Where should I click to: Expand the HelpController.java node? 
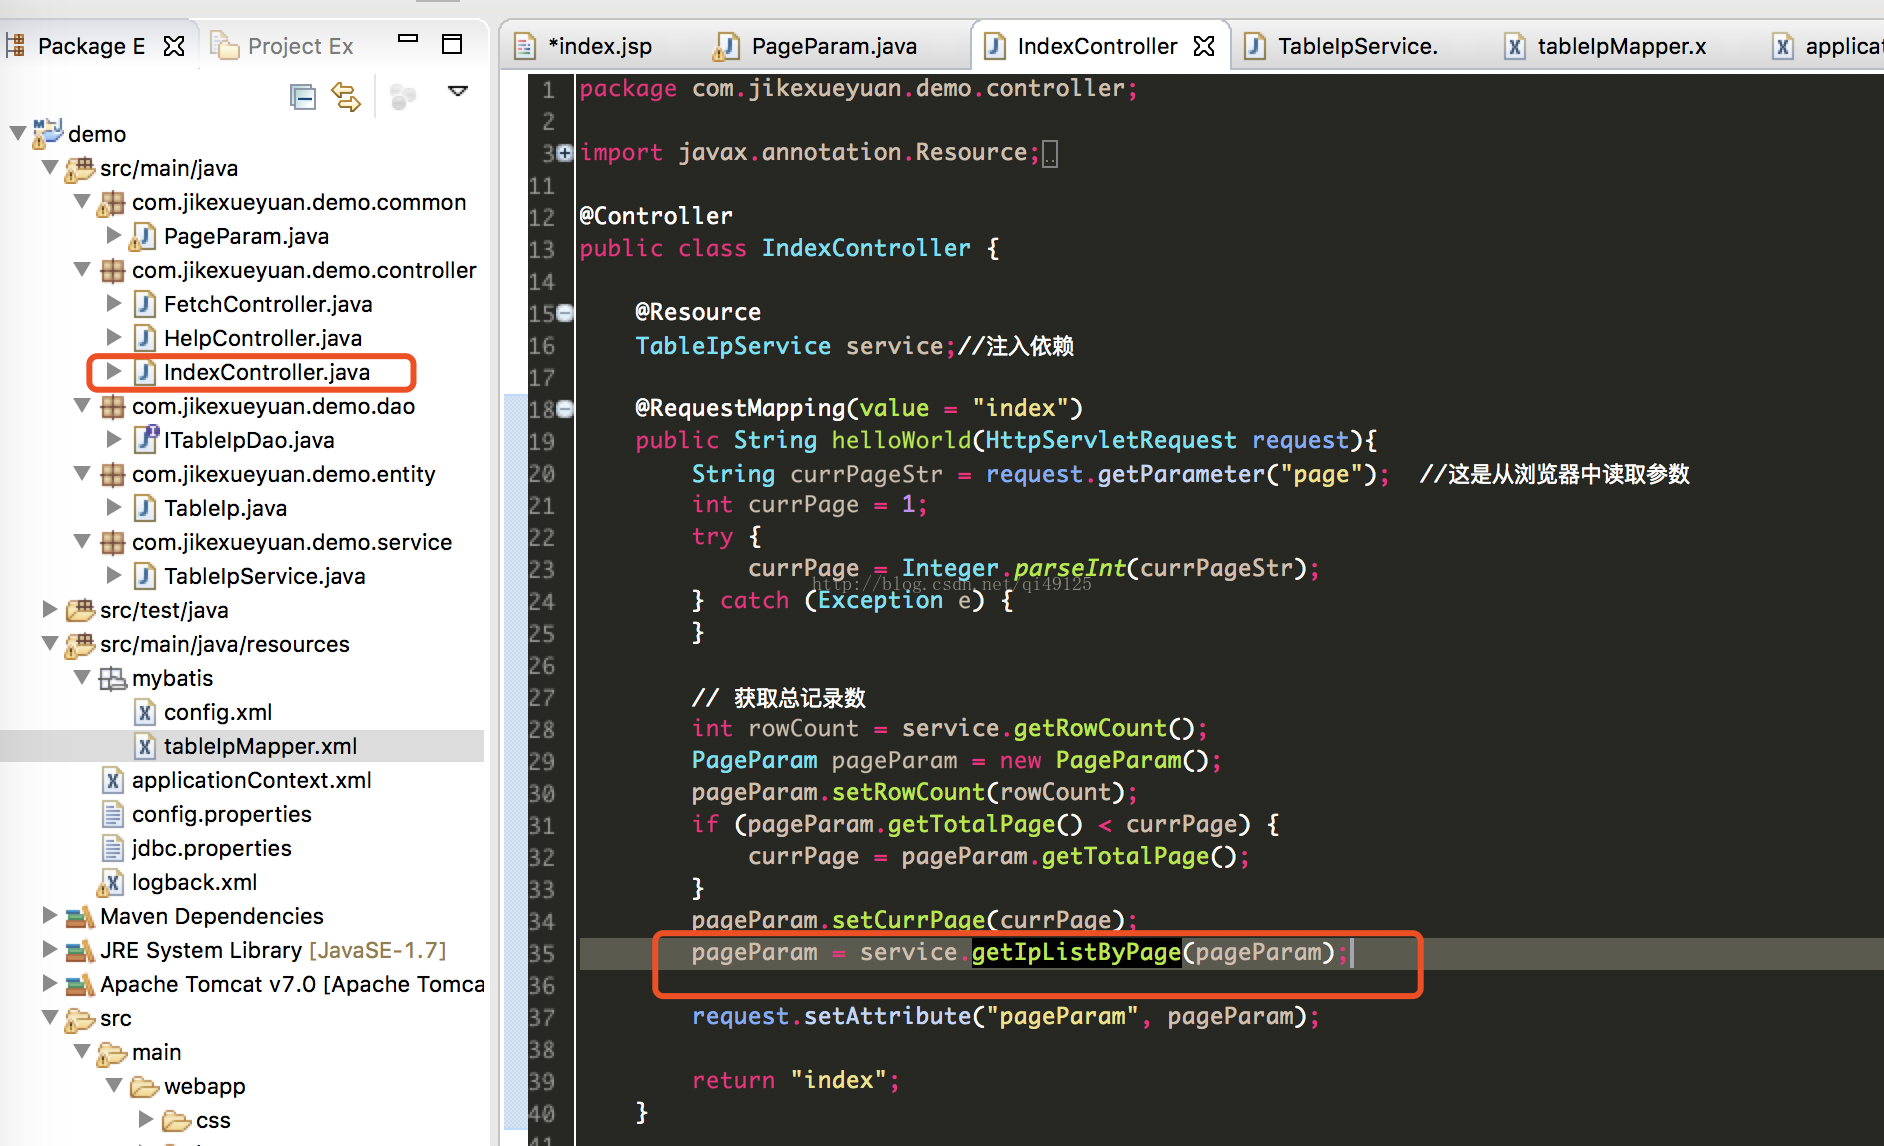[114, 337]
